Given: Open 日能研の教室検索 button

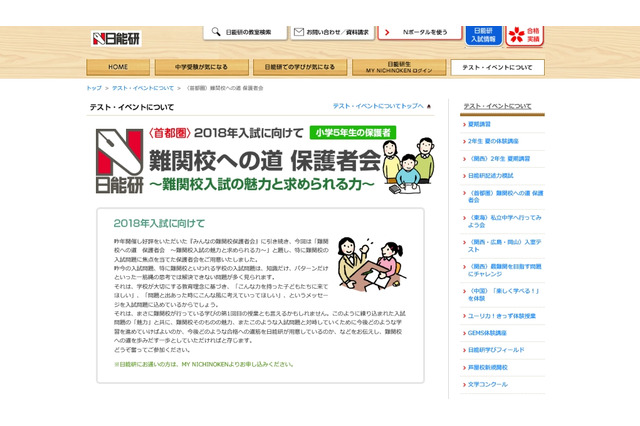Looking at the screenshot, I should [245, 32].
